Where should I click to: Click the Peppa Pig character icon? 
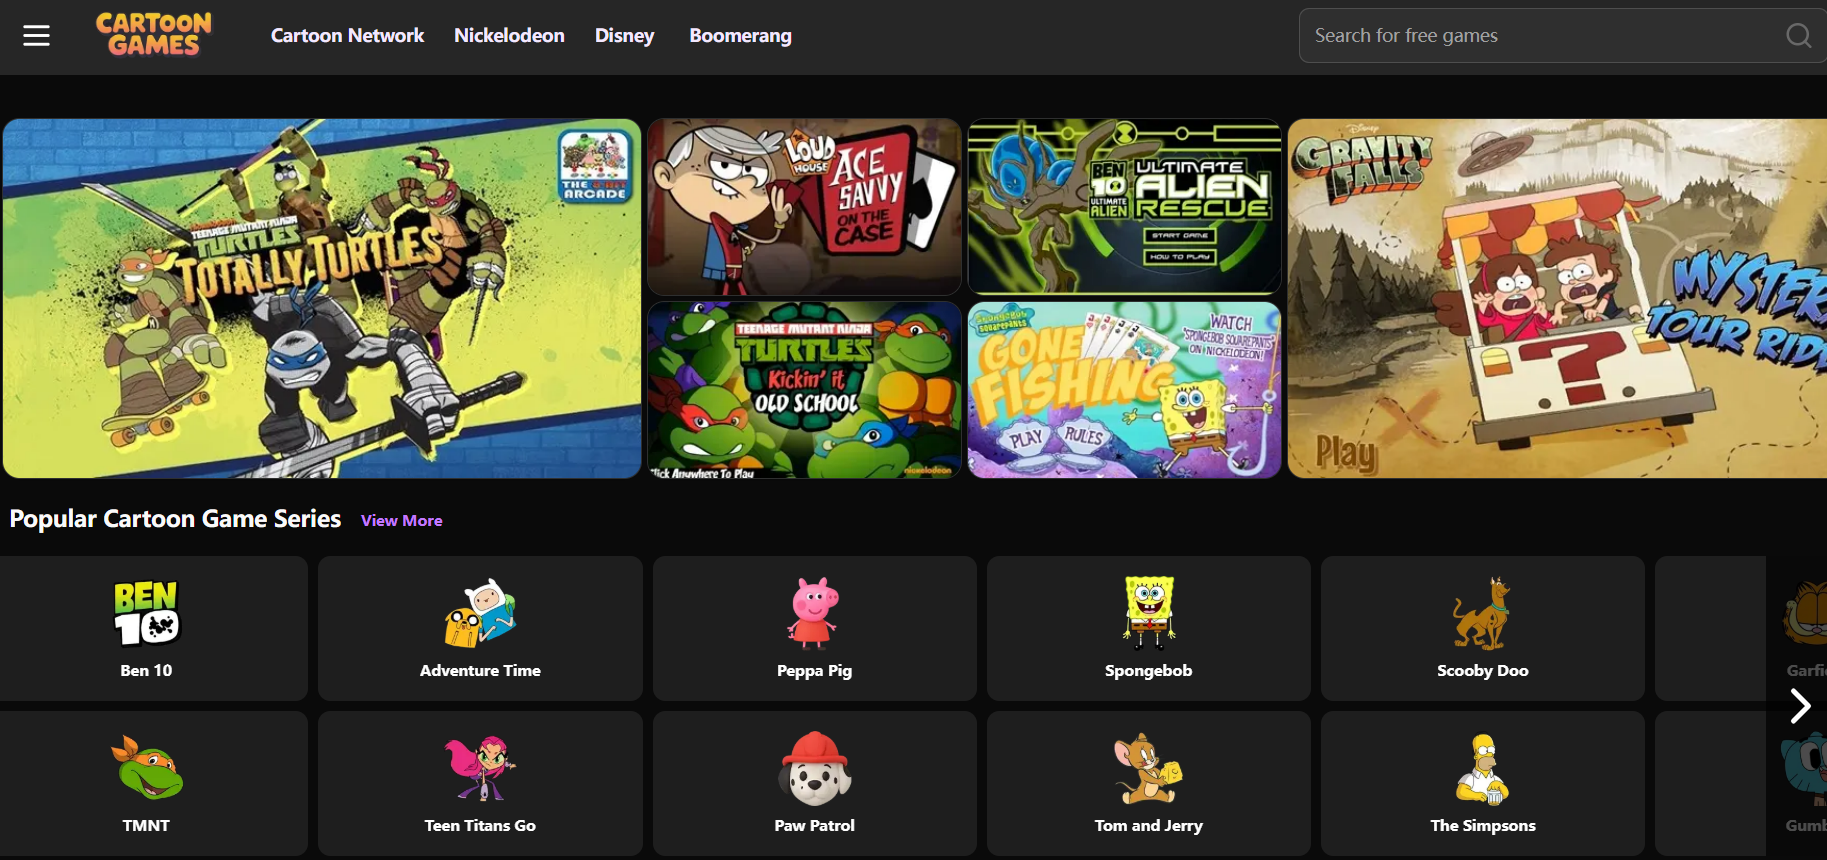coord(814,613)
